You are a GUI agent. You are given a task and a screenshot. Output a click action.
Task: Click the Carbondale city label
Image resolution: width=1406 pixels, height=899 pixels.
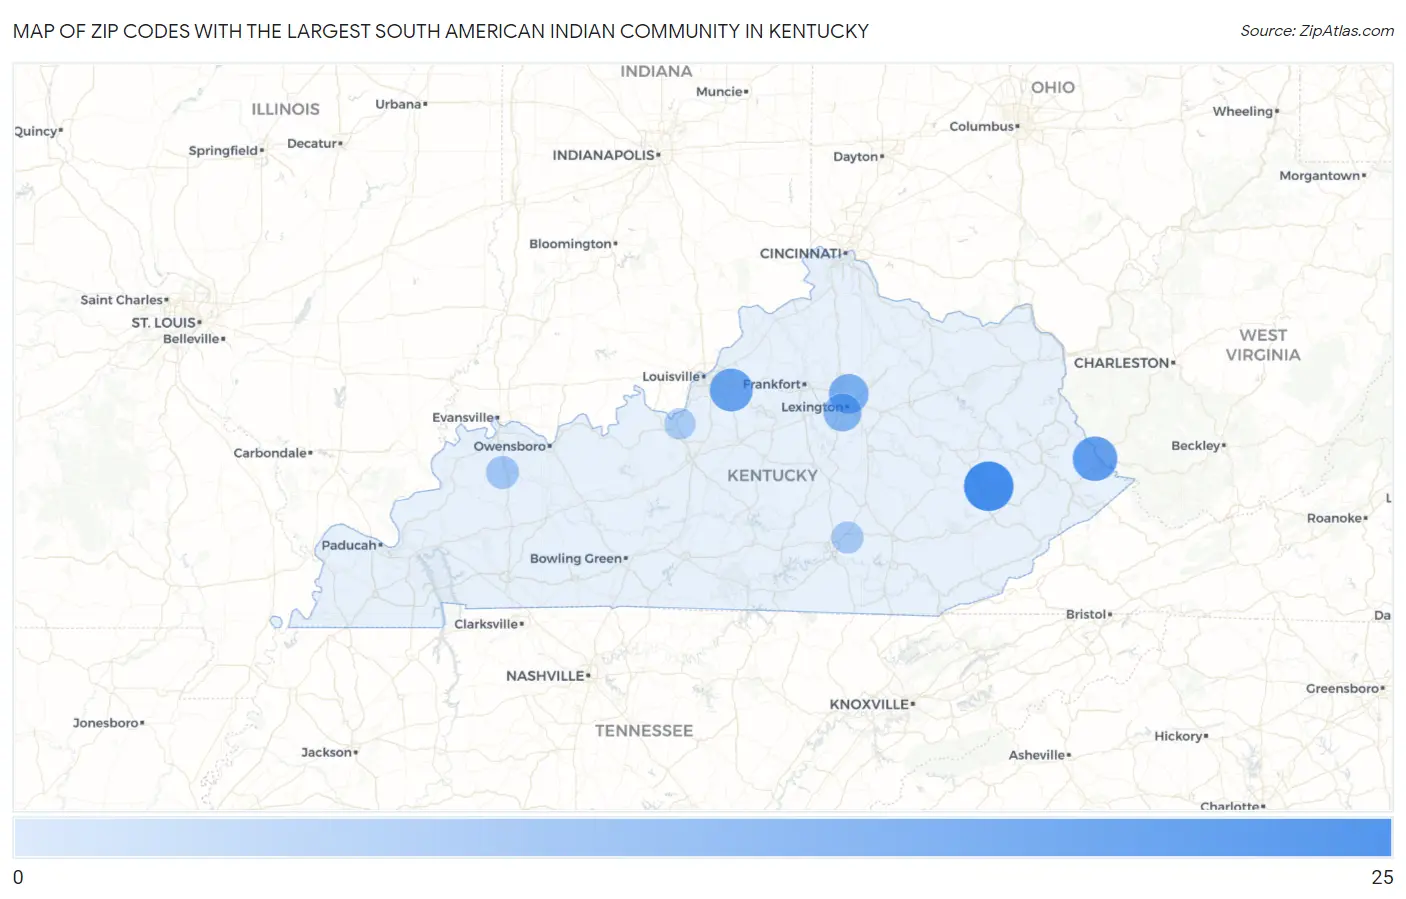[x=270, y=453]
